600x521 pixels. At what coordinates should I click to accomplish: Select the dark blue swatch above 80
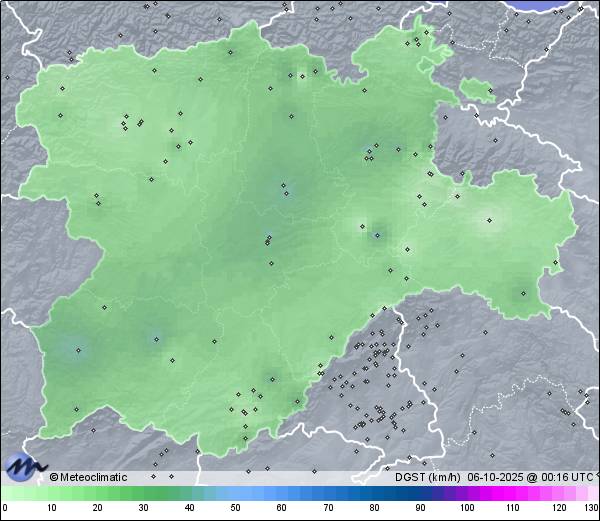point(374,494)
